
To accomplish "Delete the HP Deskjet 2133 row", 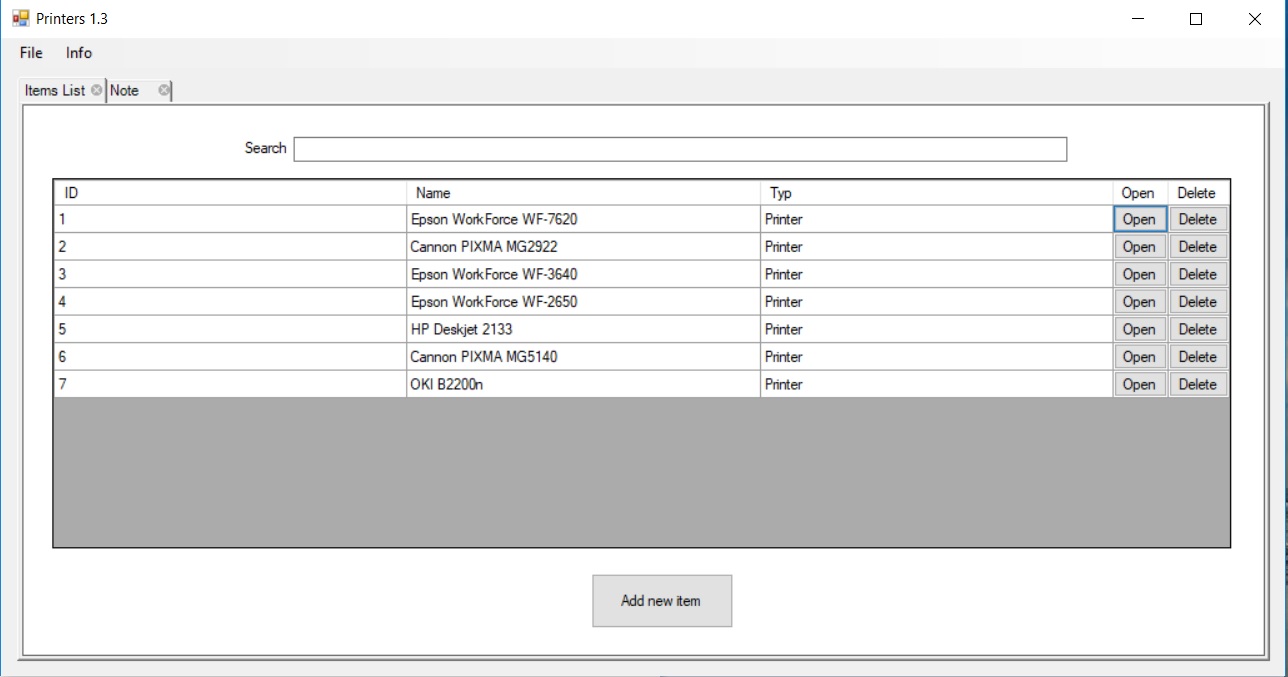I will pos(1198,329).
